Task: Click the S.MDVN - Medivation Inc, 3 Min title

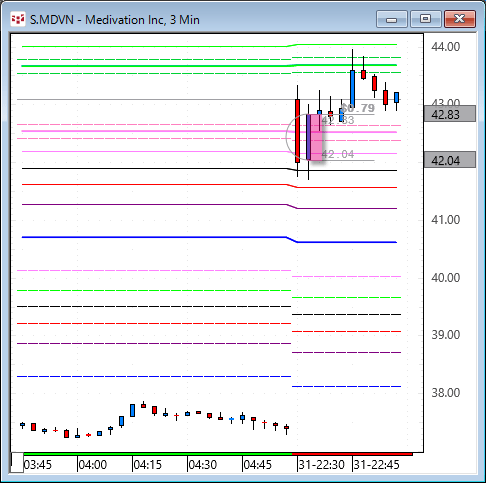Action: (x=115, y=20)
